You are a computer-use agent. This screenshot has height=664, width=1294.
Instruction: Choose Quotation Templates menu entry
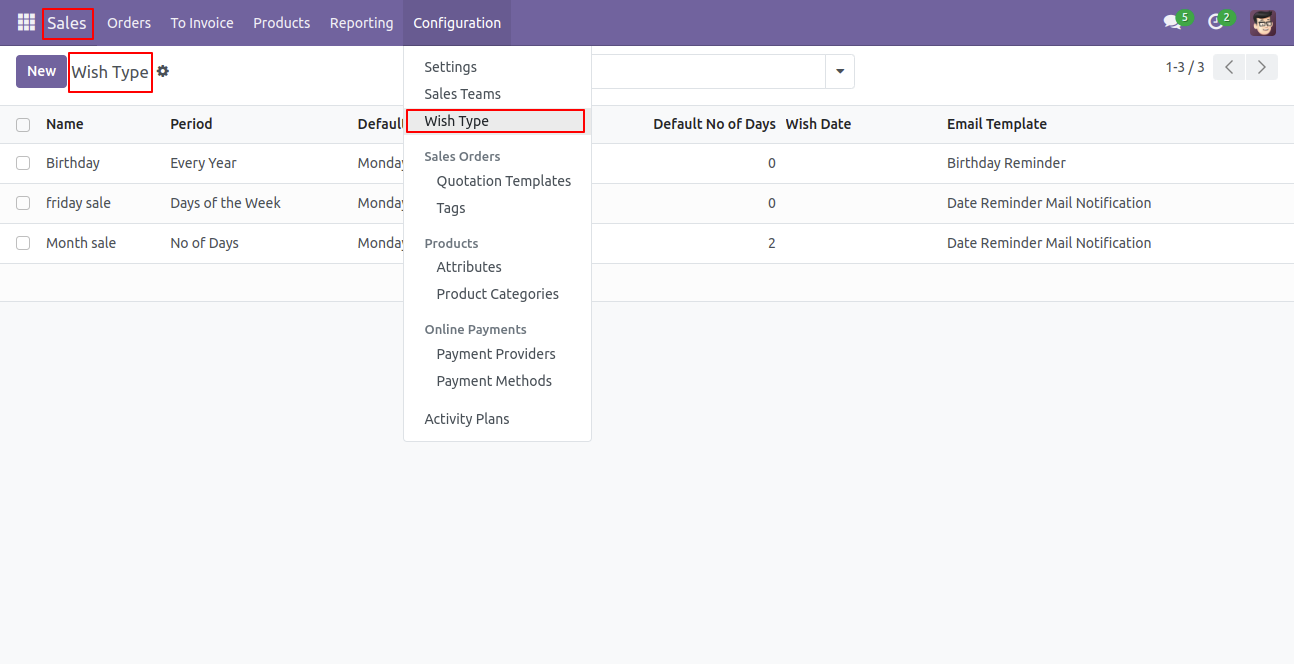pos(503,181)
